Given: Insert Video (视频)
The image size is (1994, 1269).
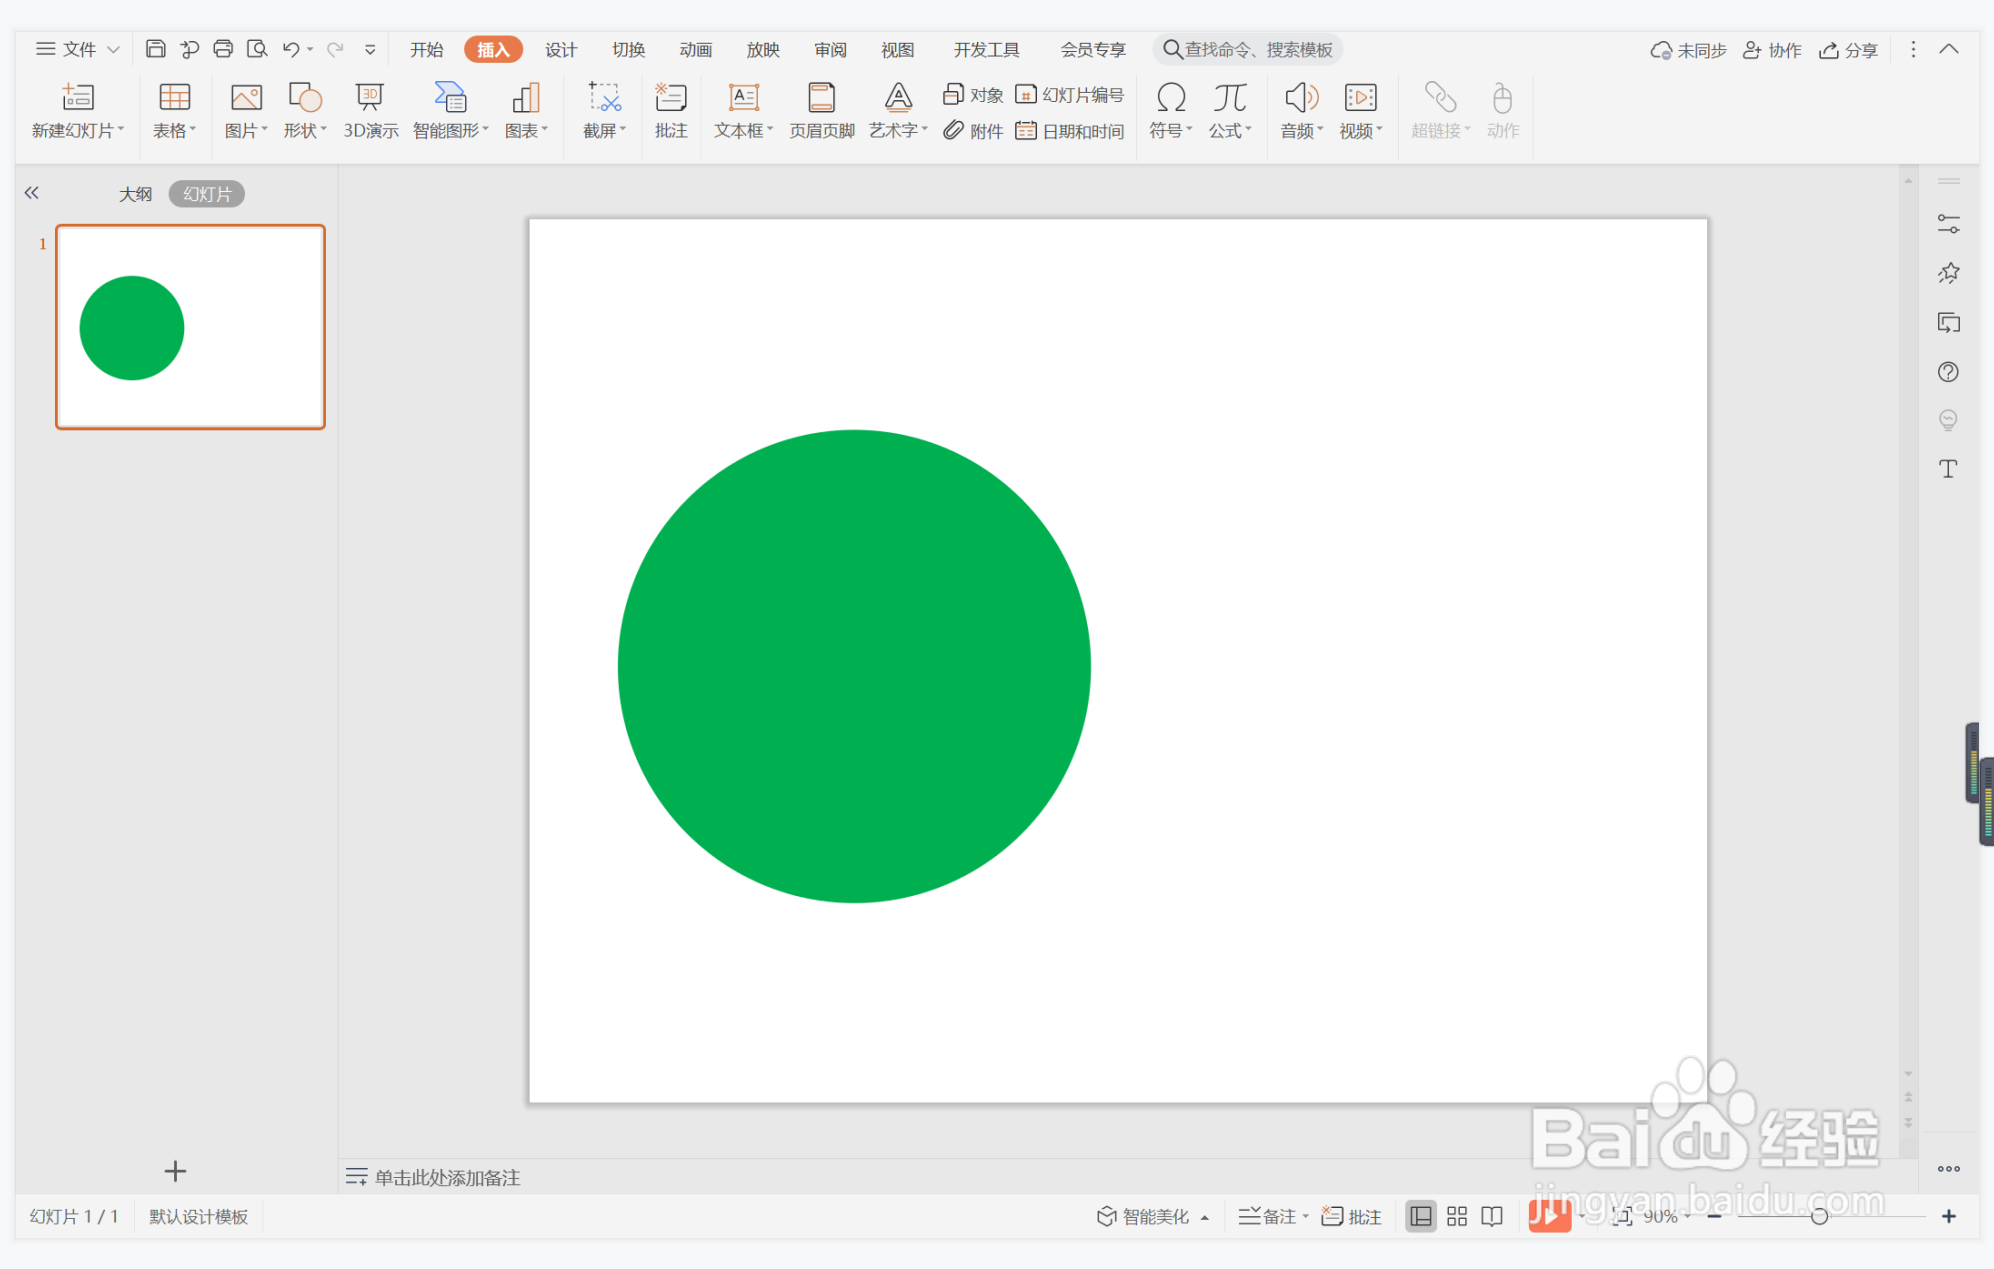Looking at the screenshot, I should pos(1360,111).
